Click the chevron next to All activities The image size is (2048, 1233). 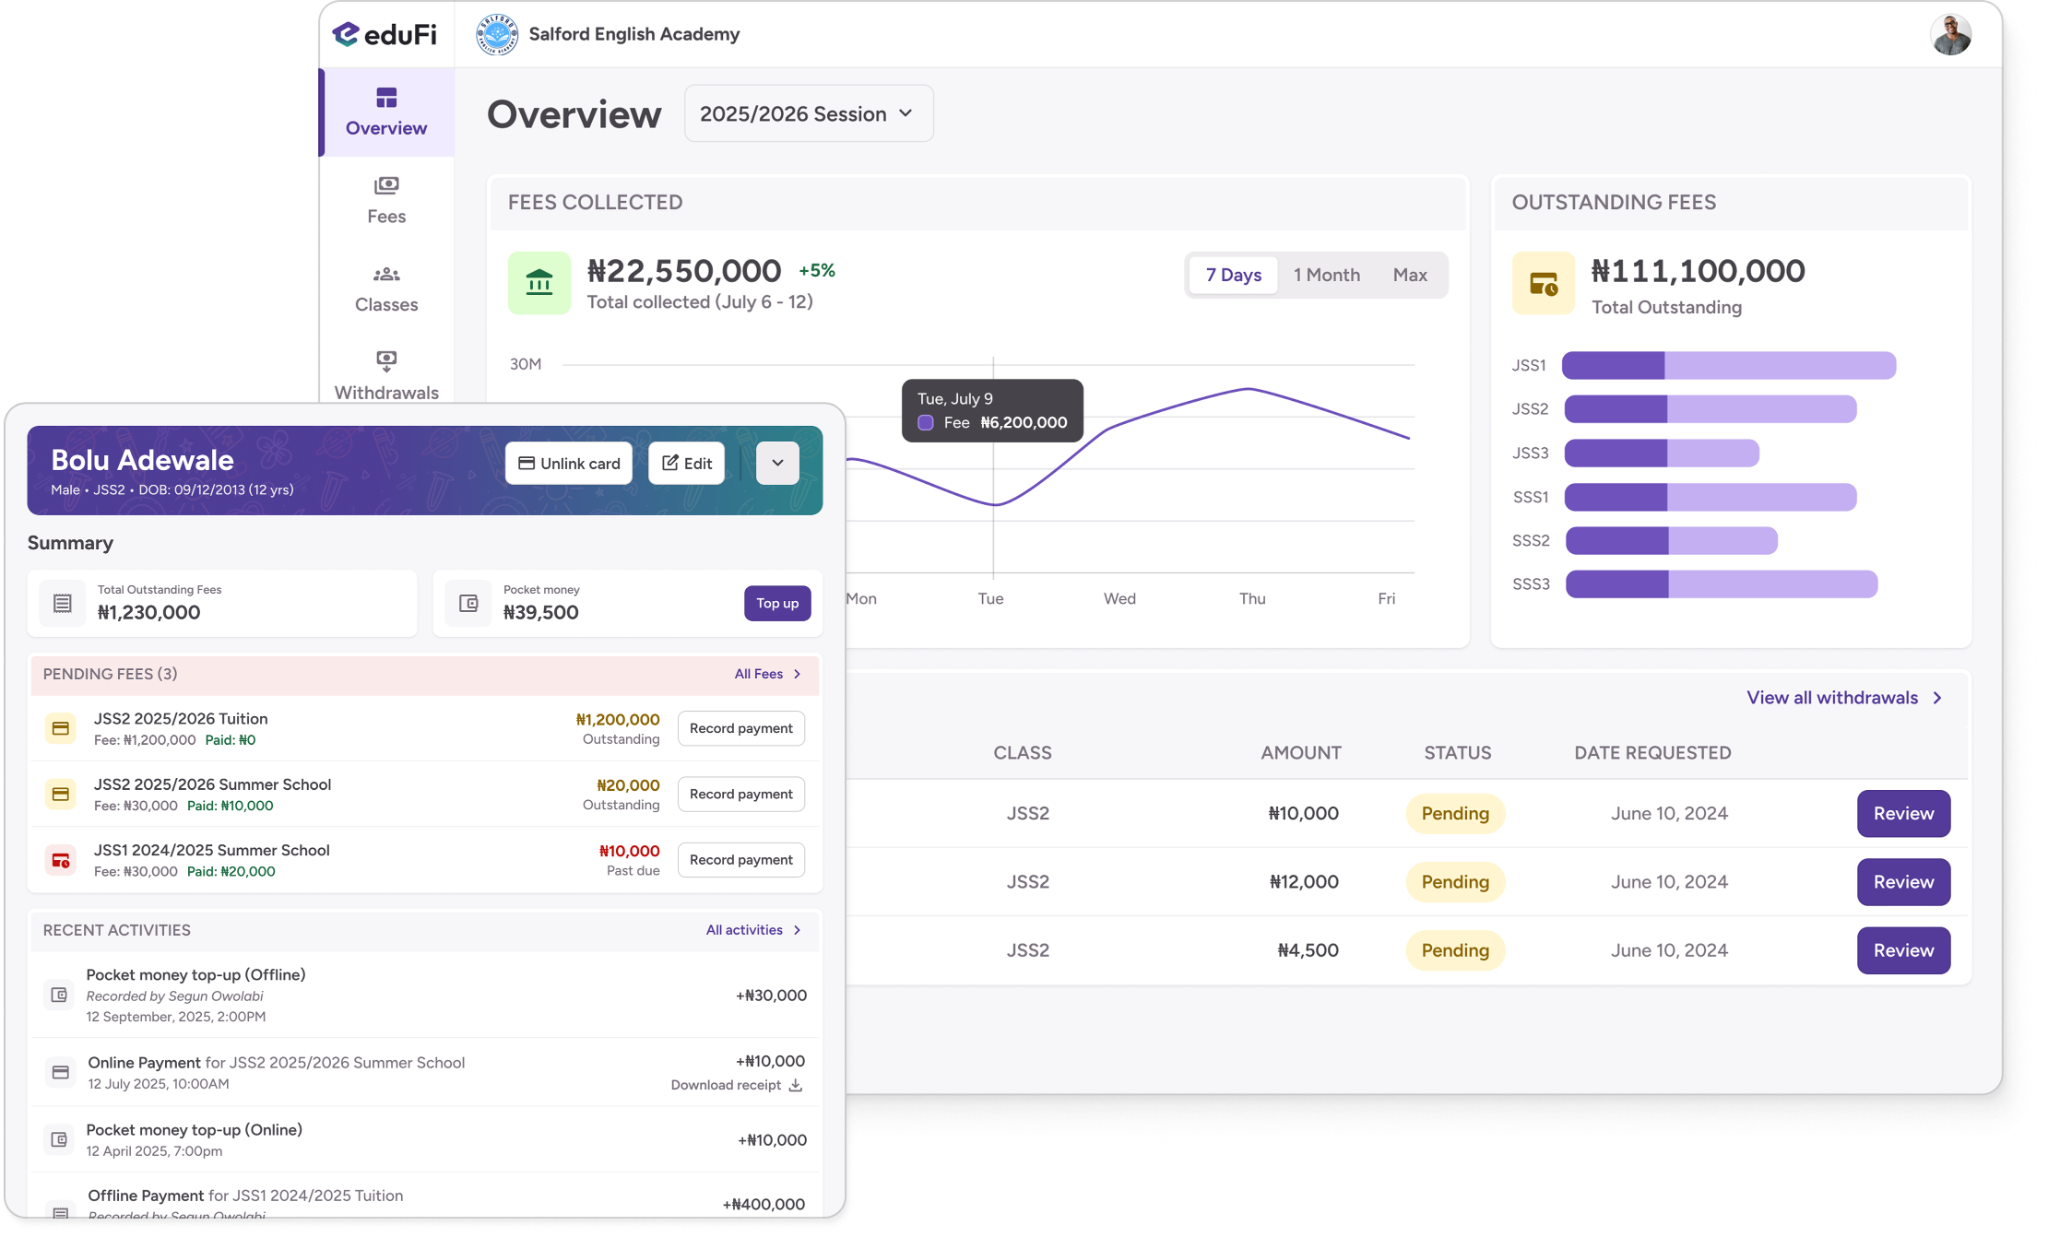pos(797,930)
